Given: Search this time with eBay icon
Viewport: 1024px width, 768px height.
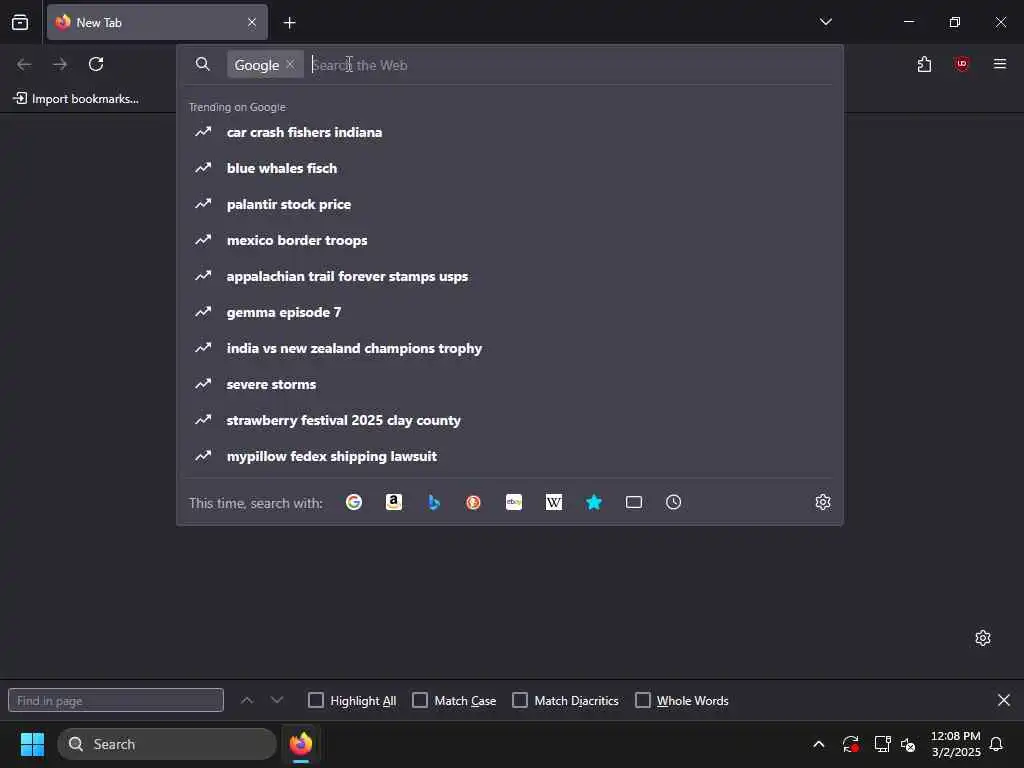Looking at the screenshot, I should (x=514, y=502).
